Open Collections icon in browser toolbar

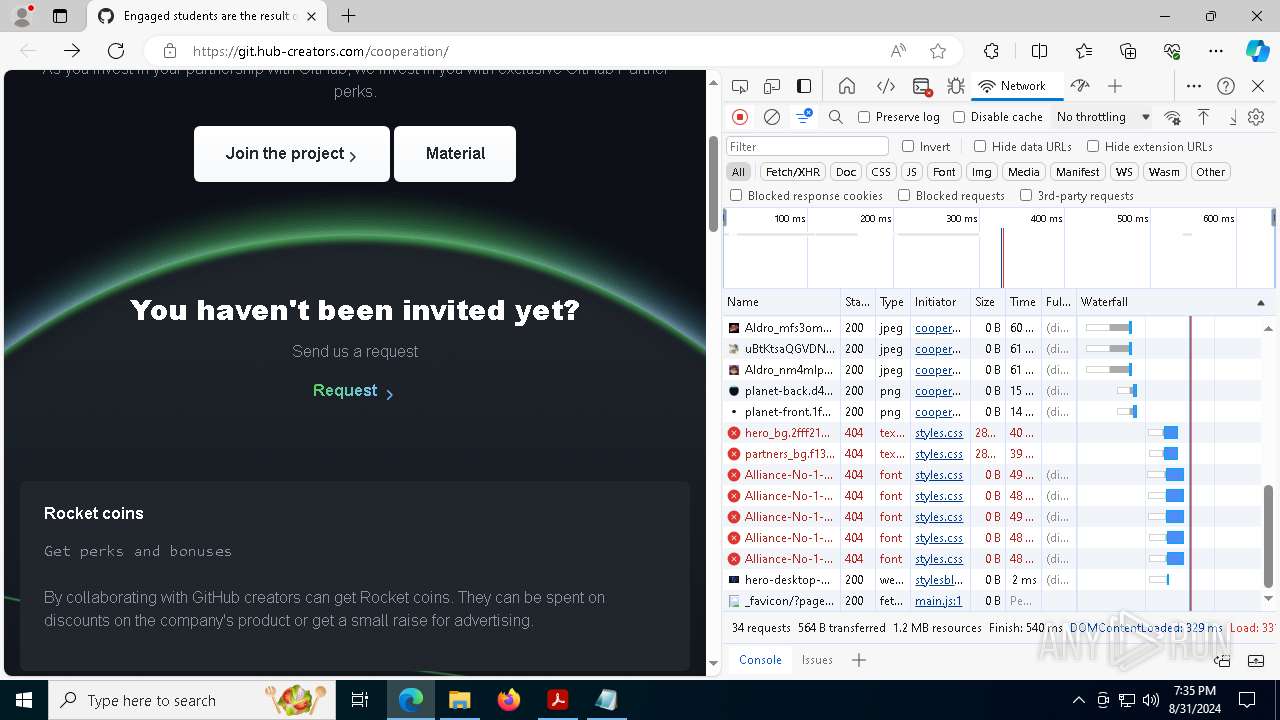pyautogui.click(x=1128, y=51)
